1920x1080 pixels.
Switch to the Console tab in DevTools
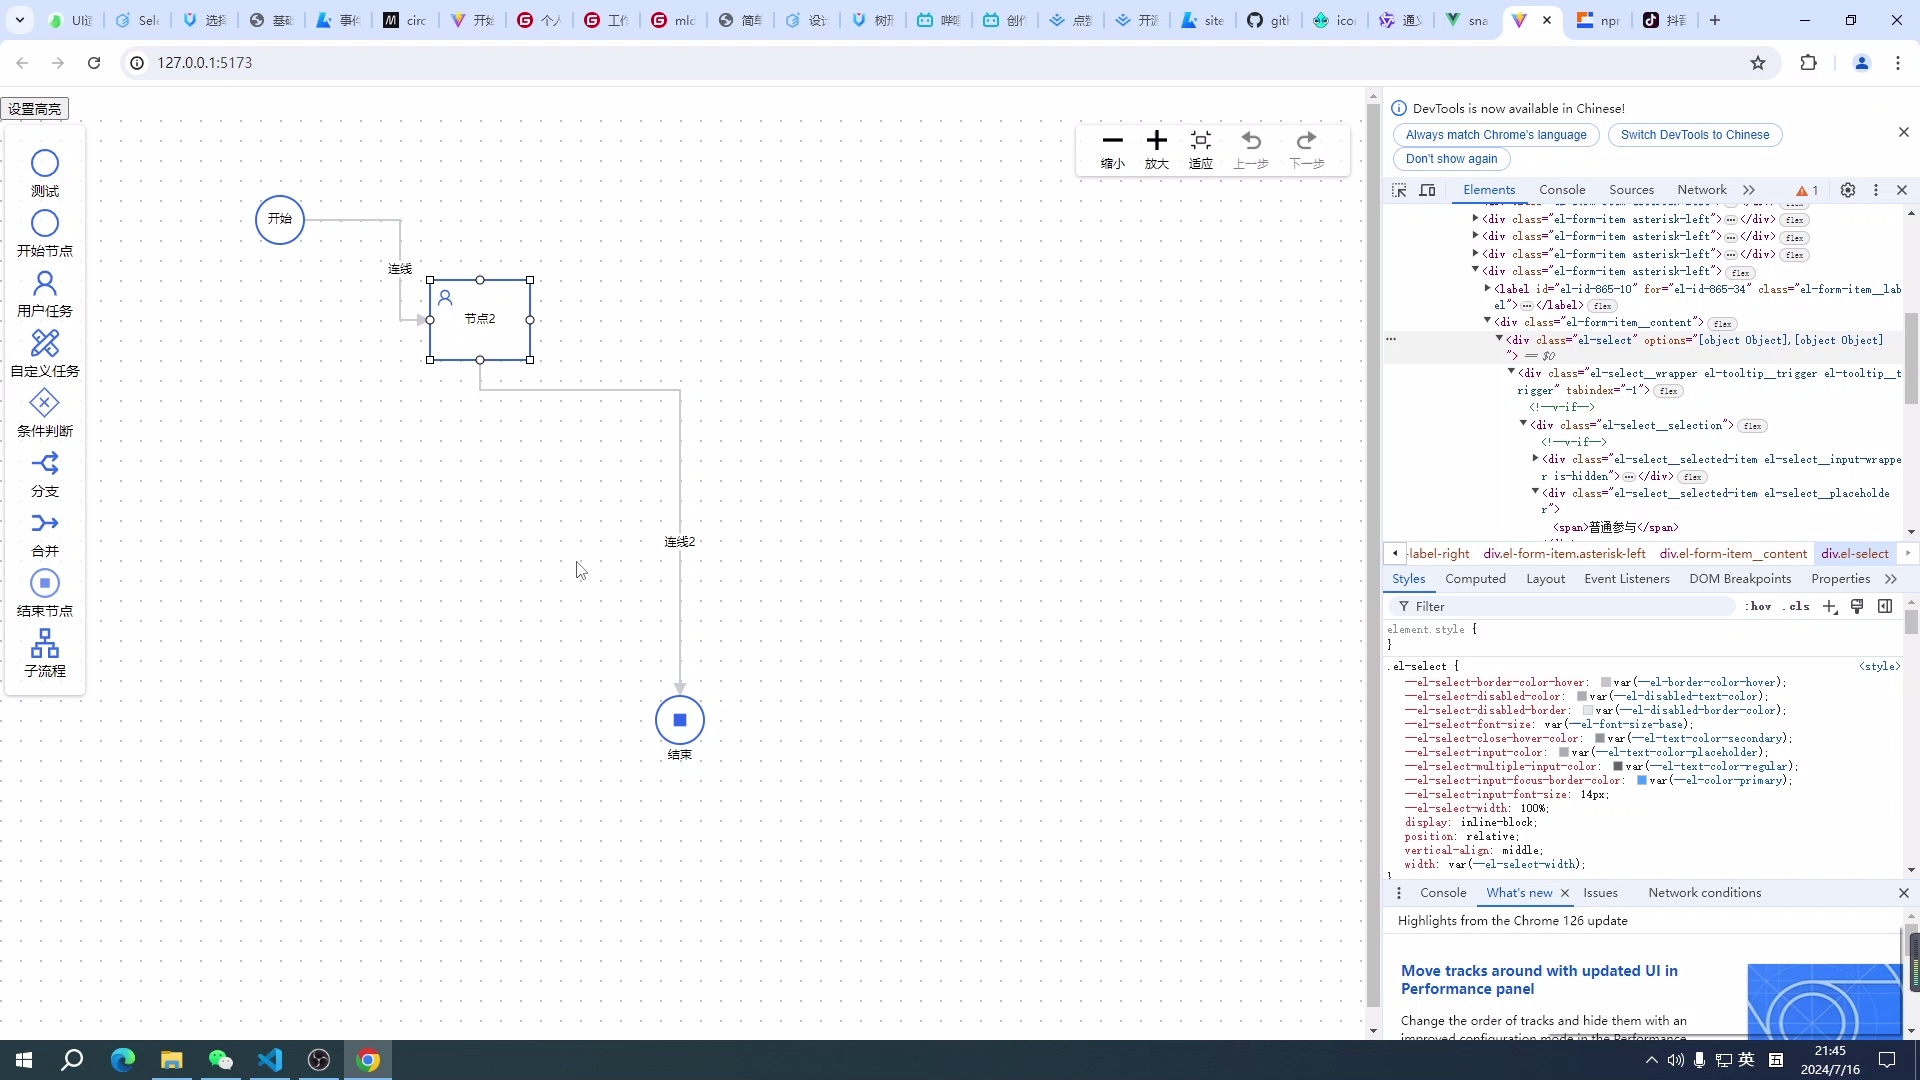click(x=1562, y=190)
